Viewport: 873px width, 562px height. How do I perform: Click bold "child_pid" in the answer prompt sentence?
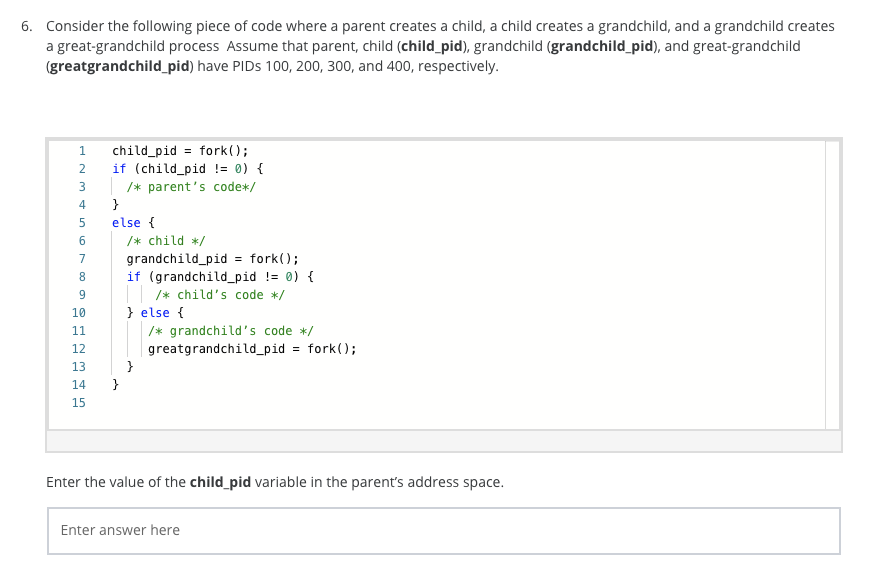(x=220, y=482)
